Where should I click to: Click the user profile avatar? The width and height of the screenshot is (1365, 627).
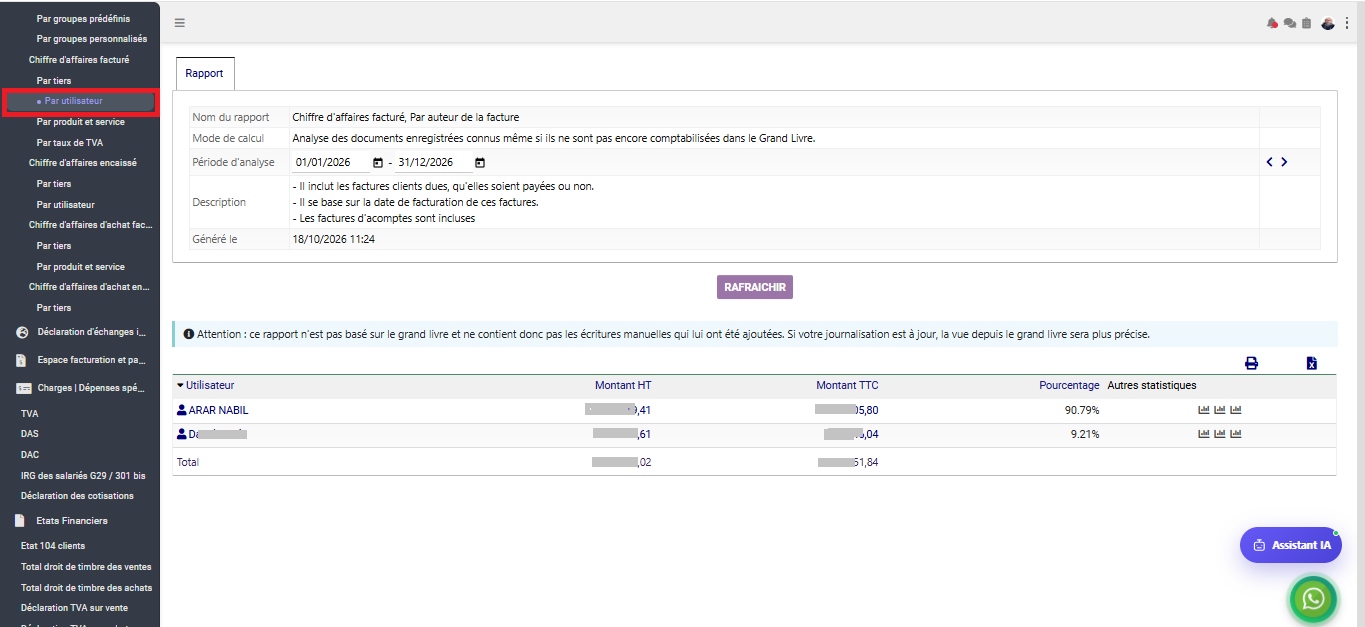(x=1328, y=23)
